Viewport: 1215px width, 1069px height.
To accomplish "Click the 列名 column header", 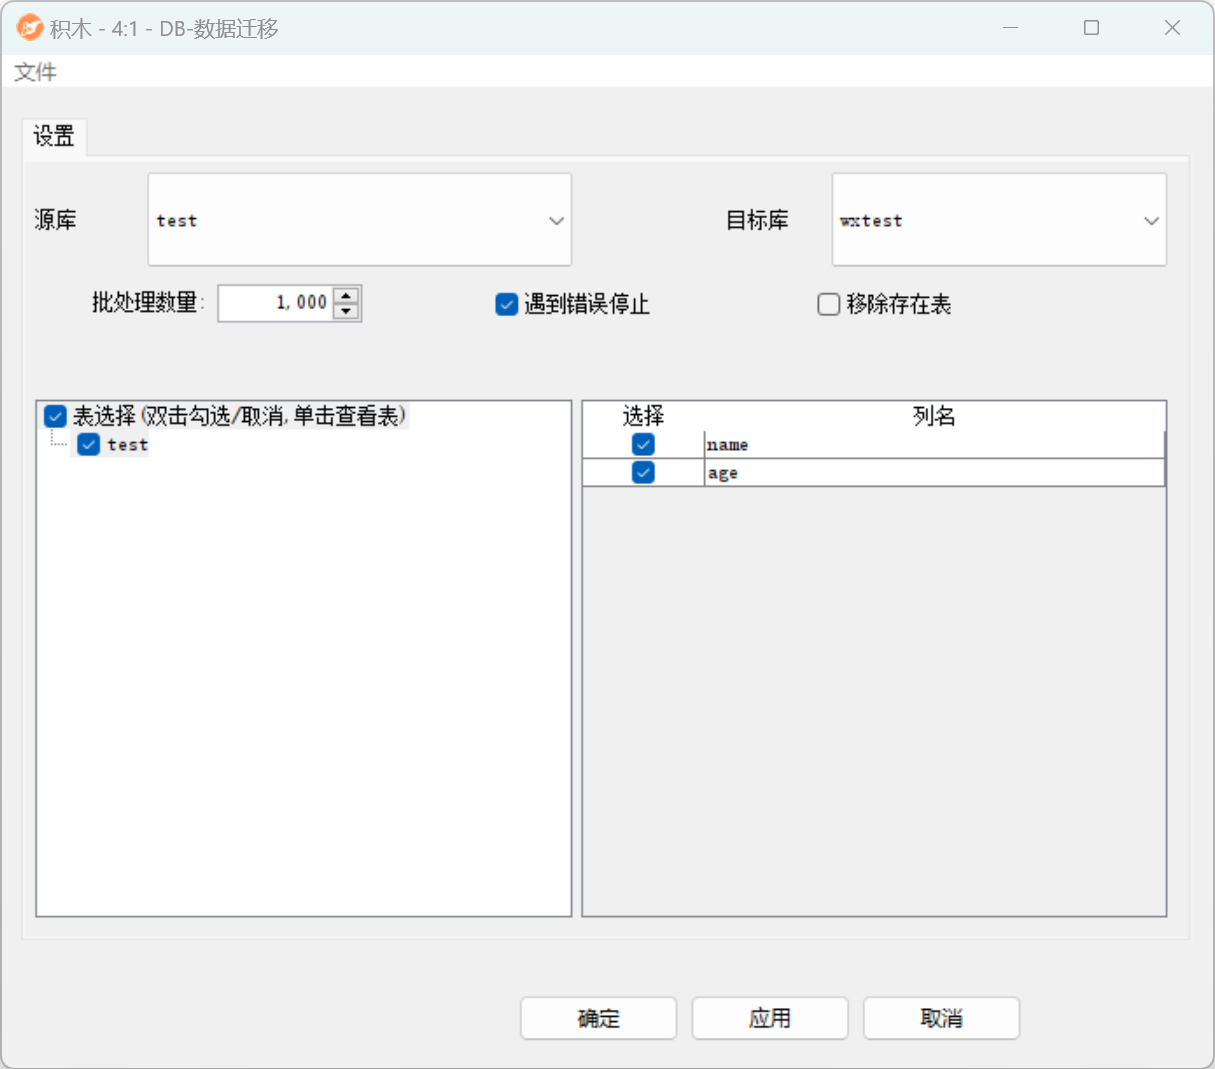I will click(933, 416).
